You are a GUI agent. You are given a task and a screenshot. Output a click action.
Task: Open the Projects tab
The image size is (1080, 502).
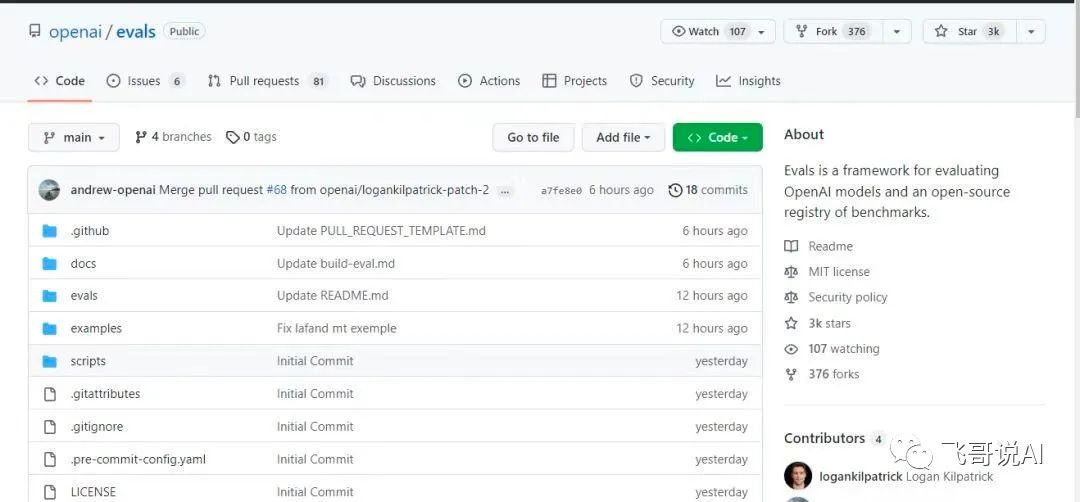pos(574,81)
